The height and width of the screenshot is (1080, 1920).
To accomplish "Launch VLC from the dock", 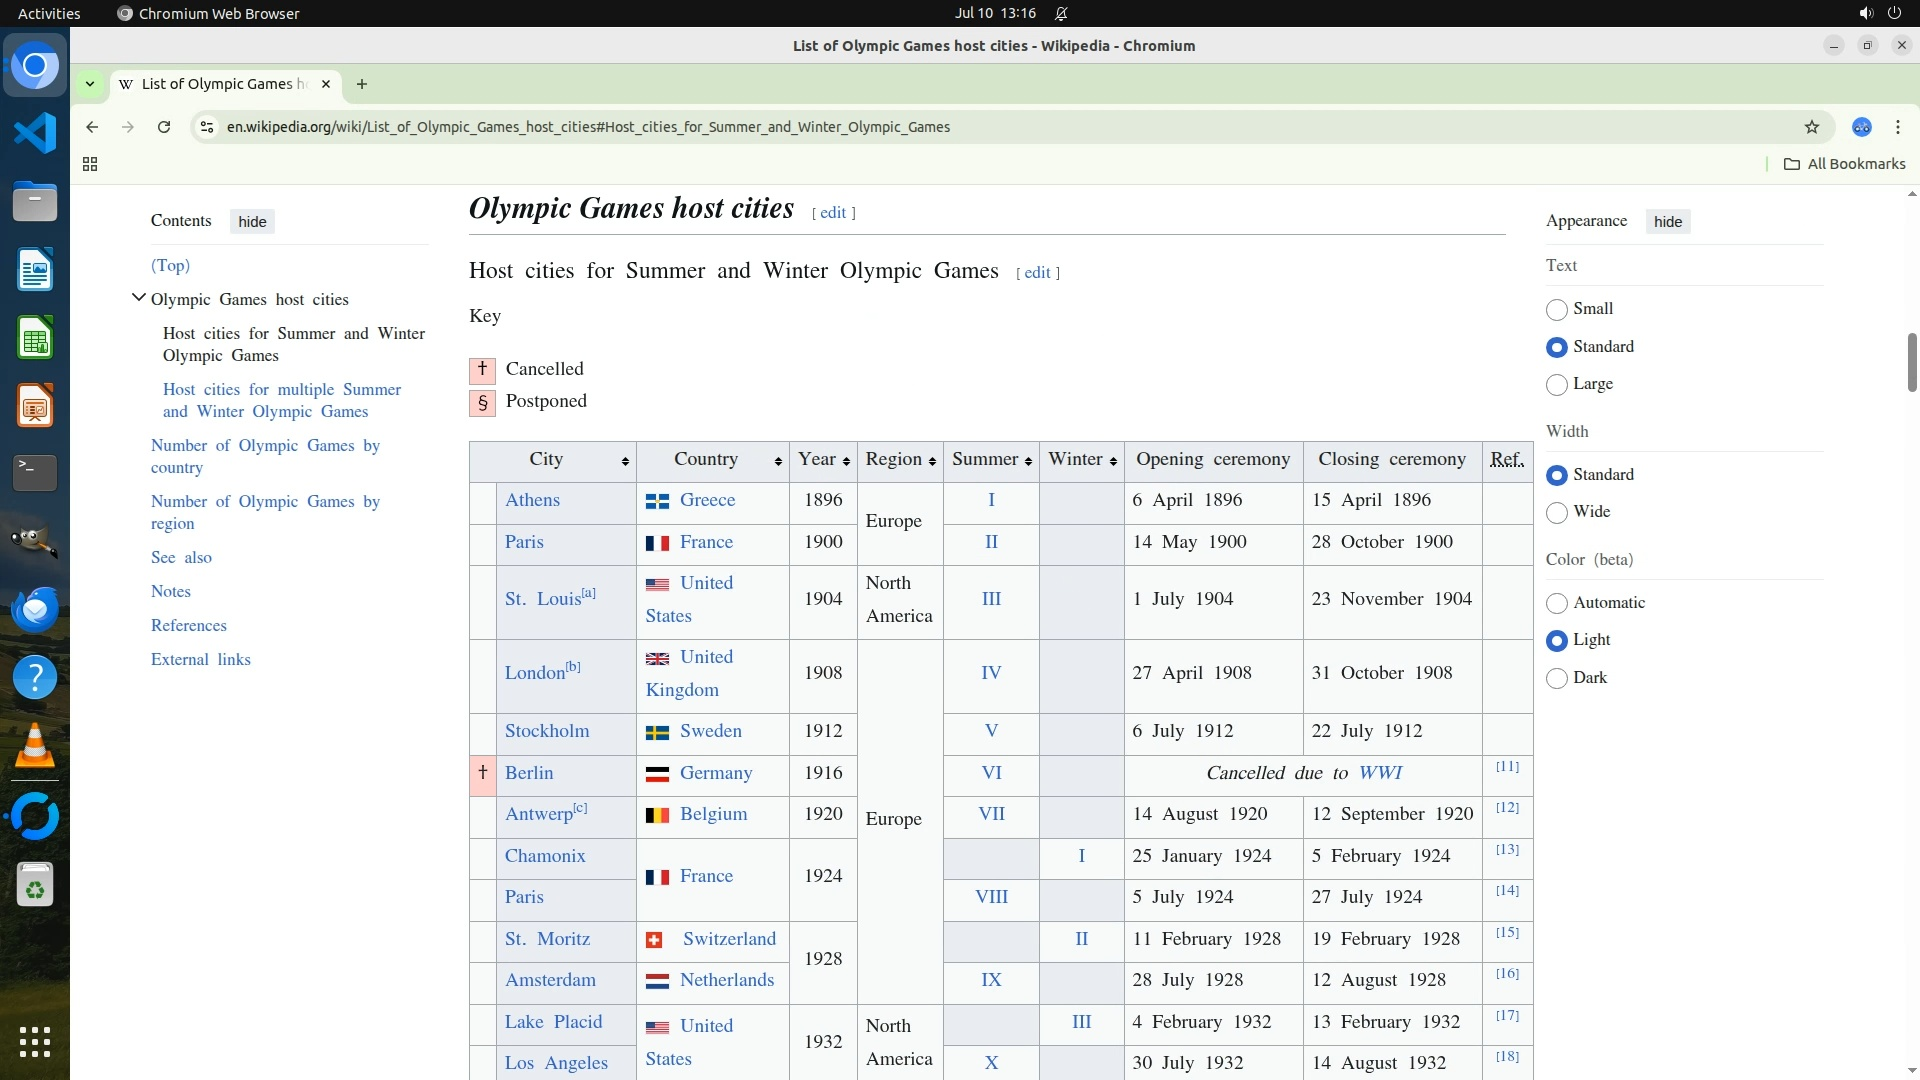I will (x=35, y=746).
